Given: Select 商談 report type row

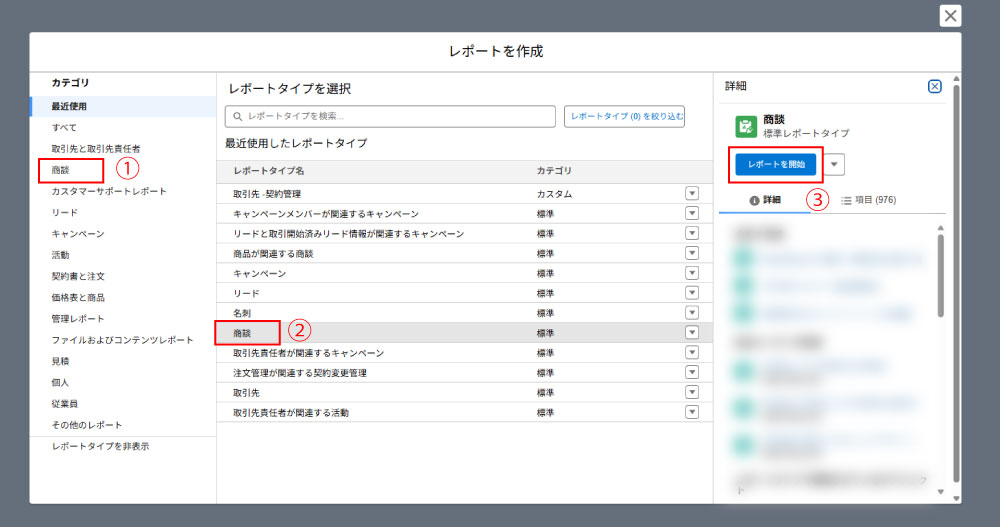Looking at the screenshot, I should tap(464, 332).
